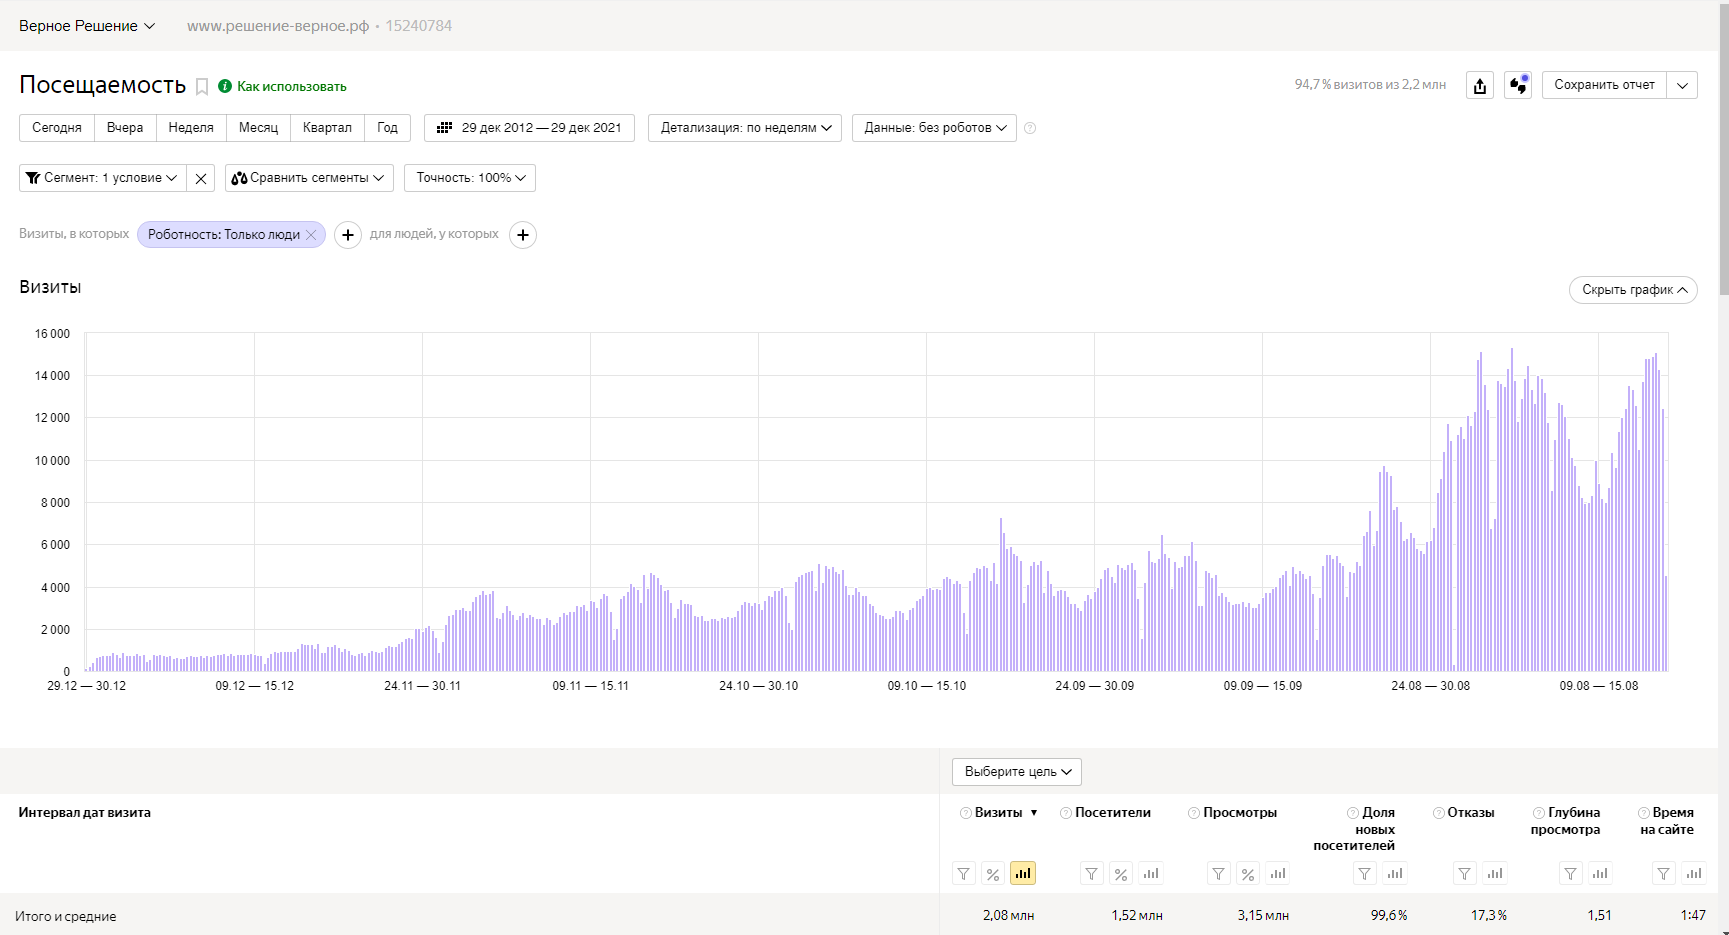Select the Квартал period tab
Screen dimensions: 1729x935
tap(327, 128)
